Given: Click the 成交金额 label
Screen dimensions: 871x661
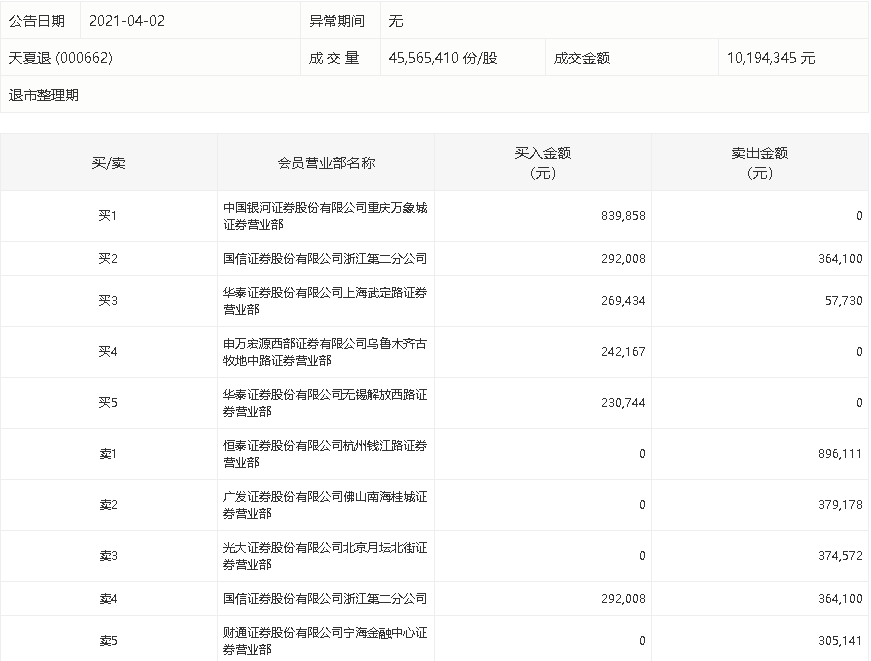Looking at the screenshot, I should coord(582,58).
